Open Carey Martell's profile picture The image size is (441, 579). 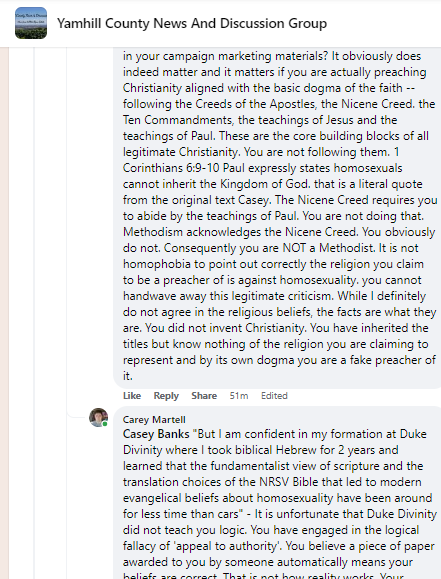pyautogui.click(x=98, y=417)
